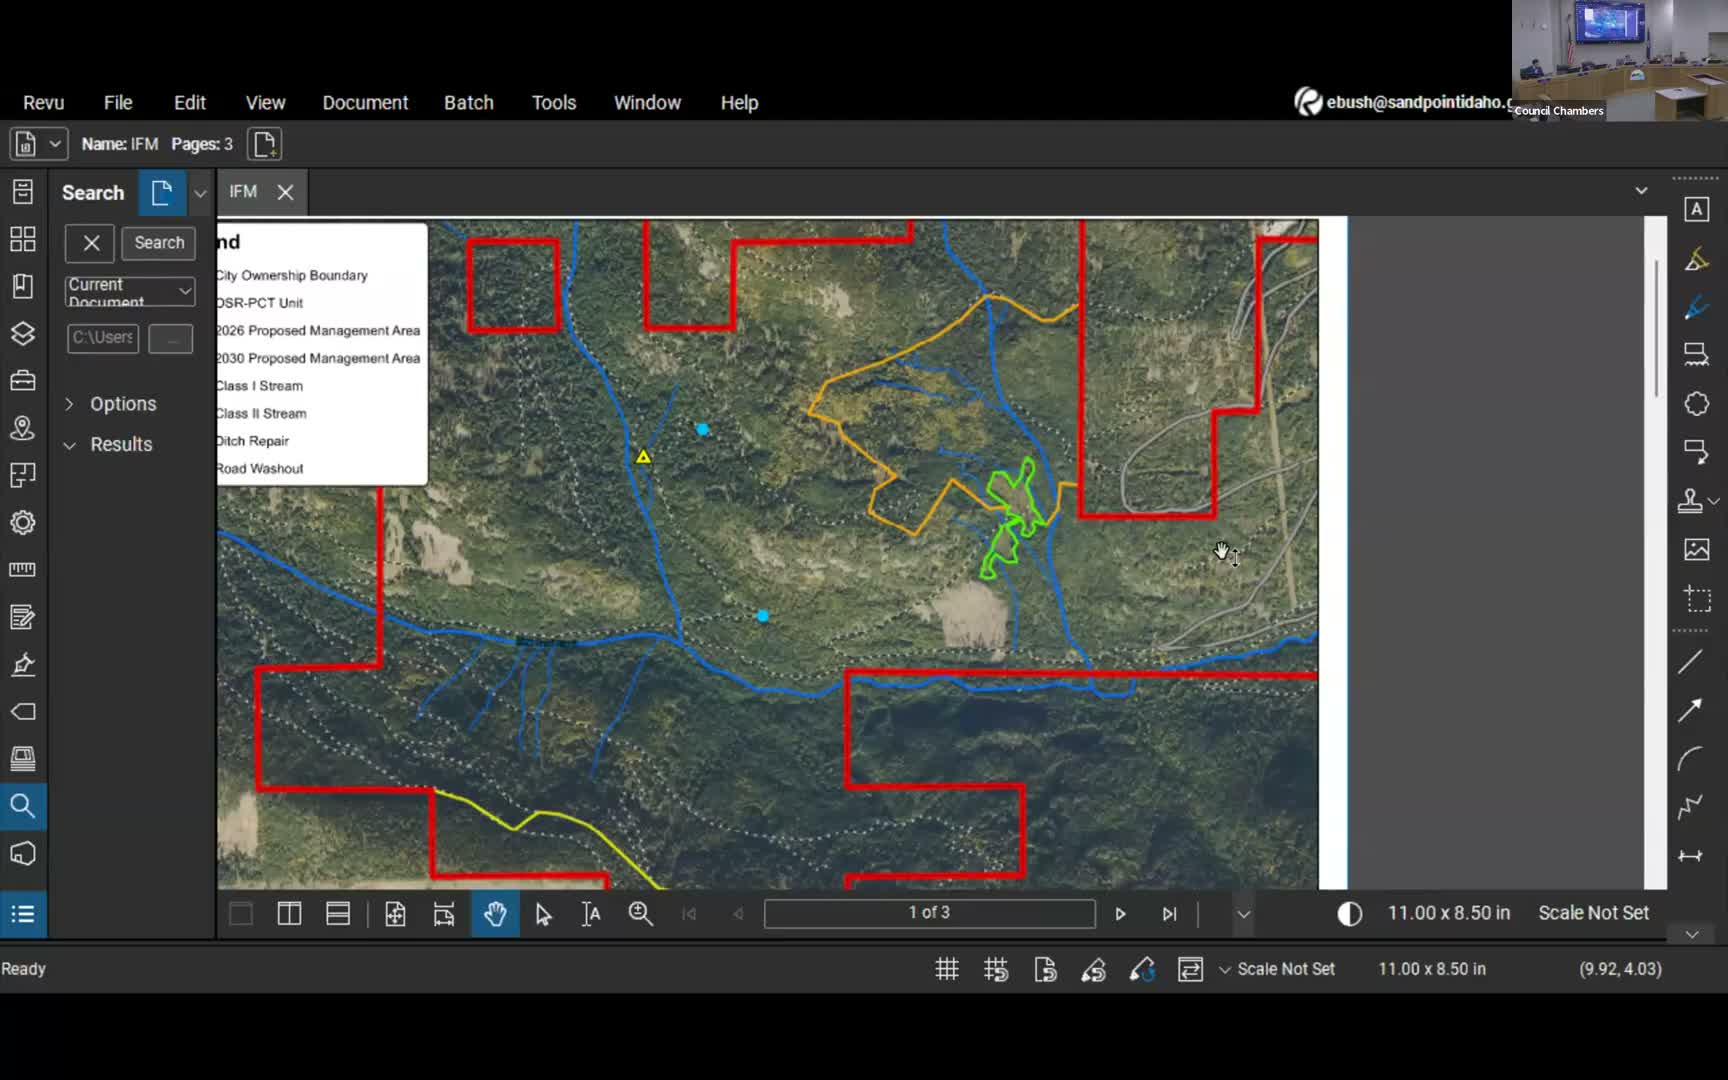
Task: Click the vertical scrollbar of the document
Action: [1655, 330]
